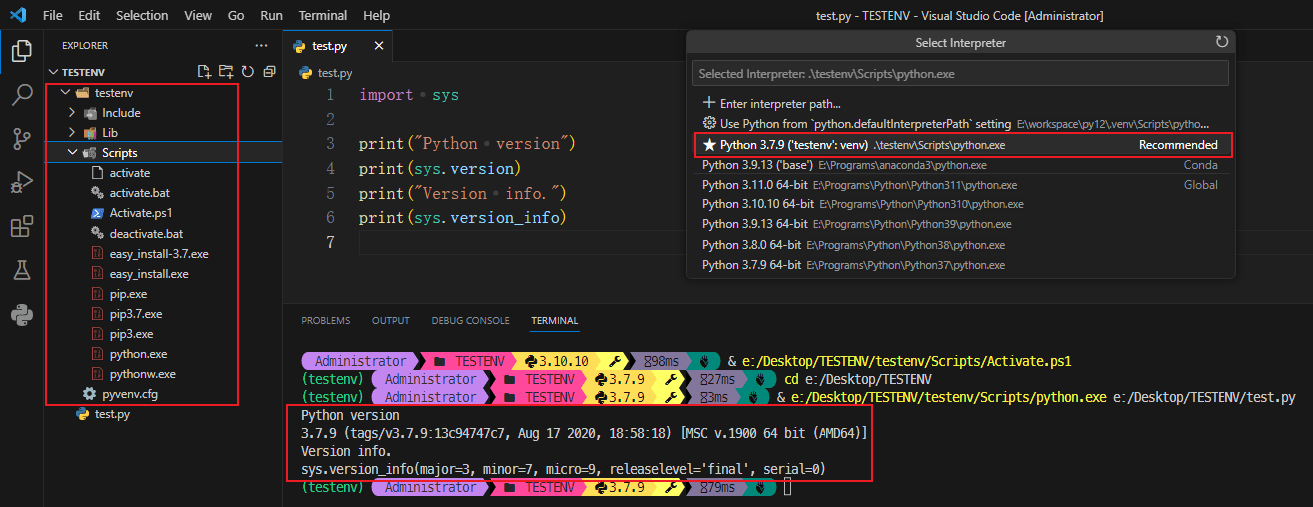The width and height of the screenshot is (1313, 507).
Task: Use Python from defaultInterpreterPath setting
Action: (x=961, y=124)
